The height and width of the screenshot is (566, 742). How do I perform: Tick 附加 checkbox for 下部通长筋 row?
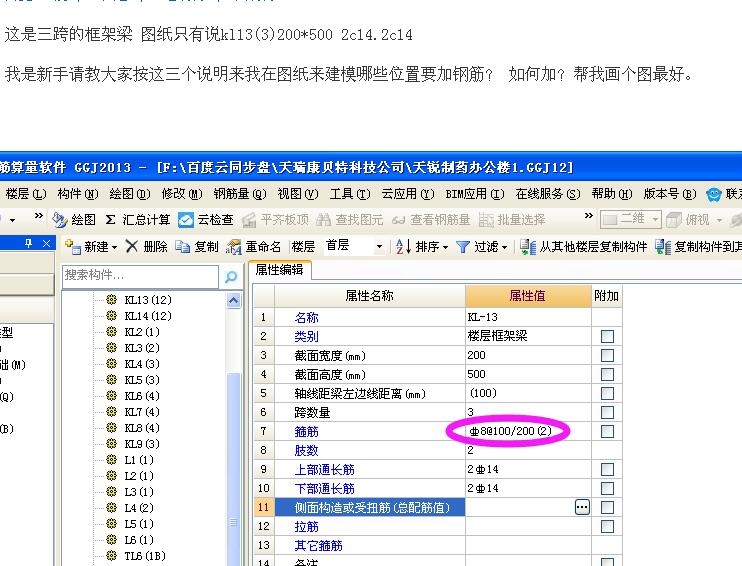(607, 488)
